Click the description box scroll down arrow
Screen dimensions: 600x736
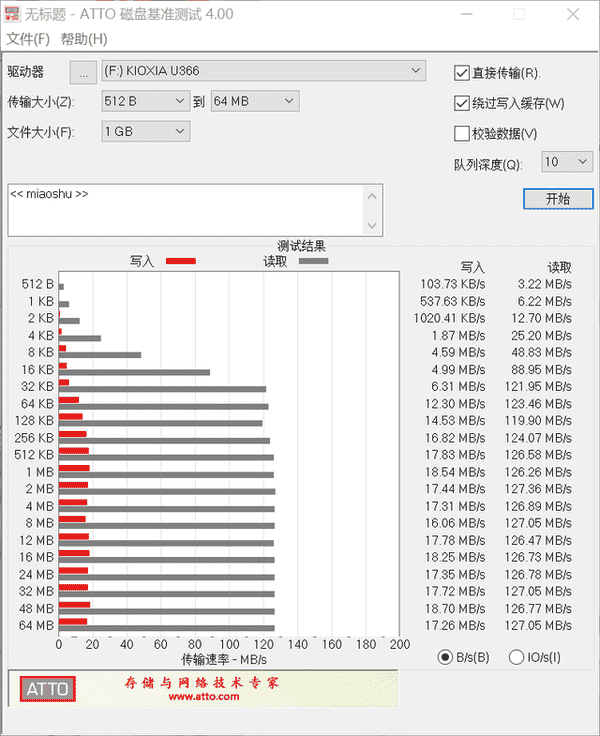point(372,225)
